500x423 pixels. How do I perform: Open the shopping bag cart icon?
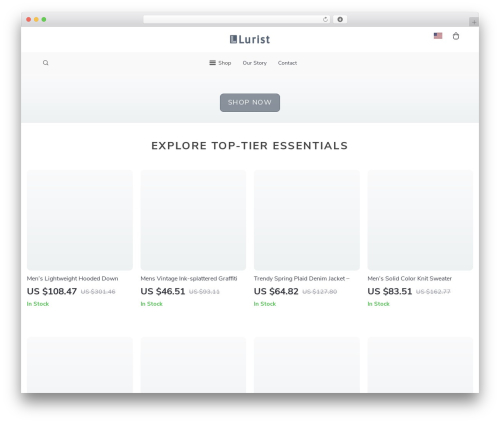coord(456,36)
